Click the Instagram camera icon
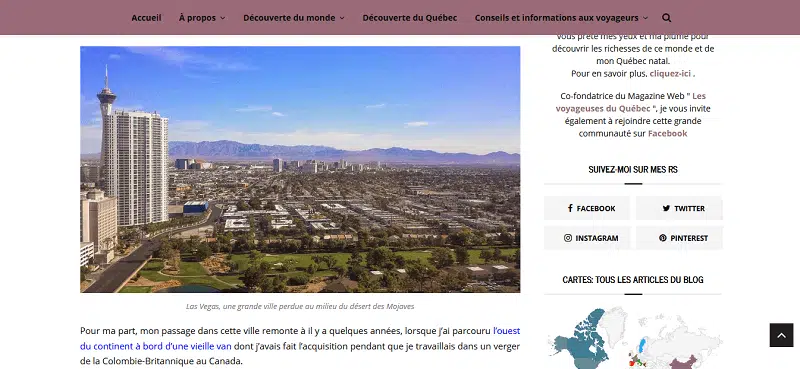800x369 pixels. 568,238
